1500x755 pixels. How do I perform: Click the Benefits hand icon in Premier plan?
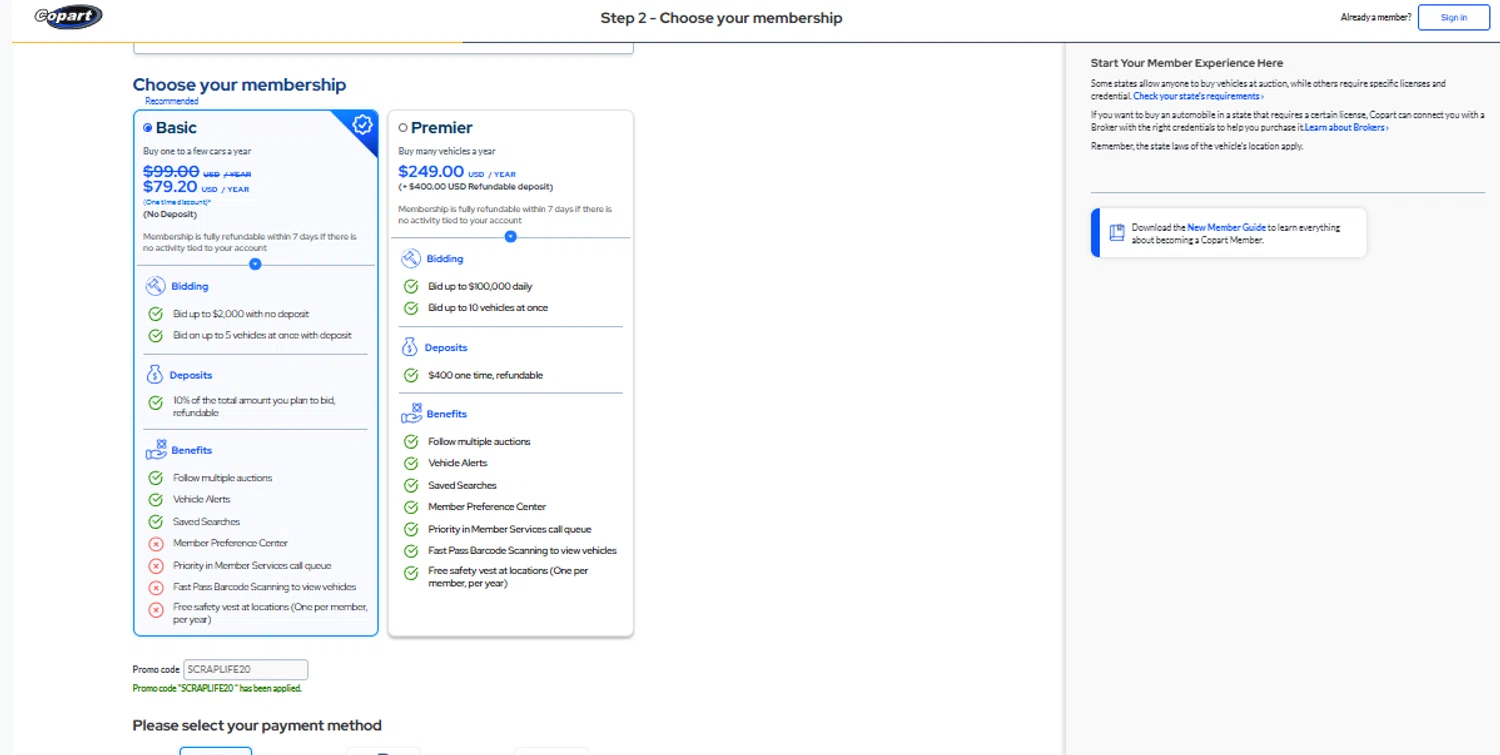(411, 413)
